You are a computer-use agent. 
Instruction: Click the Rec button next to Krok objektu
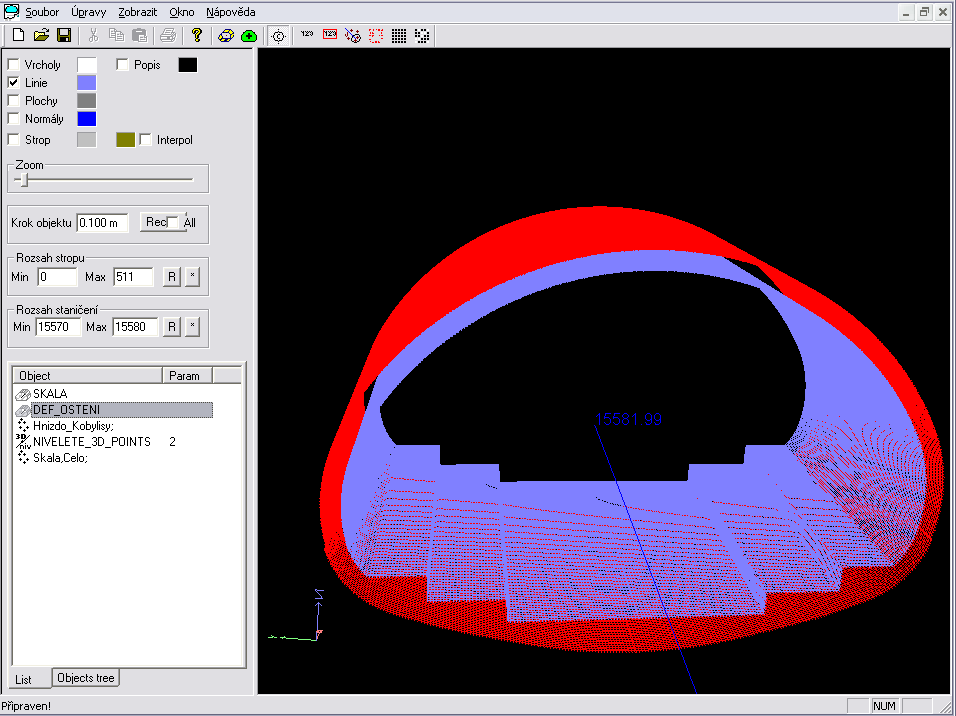pyautogui.click(x=155, y=222)
